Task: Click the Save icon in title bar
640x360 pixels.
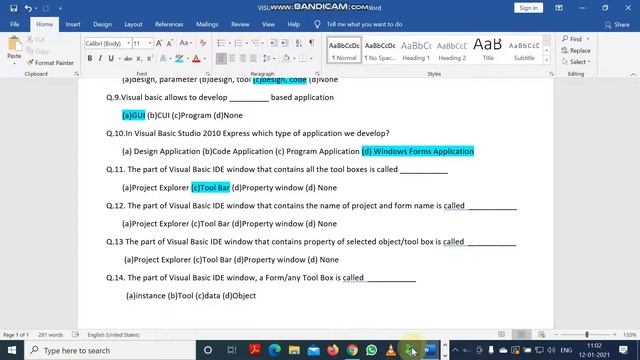Action: click(x=13, y=8)
